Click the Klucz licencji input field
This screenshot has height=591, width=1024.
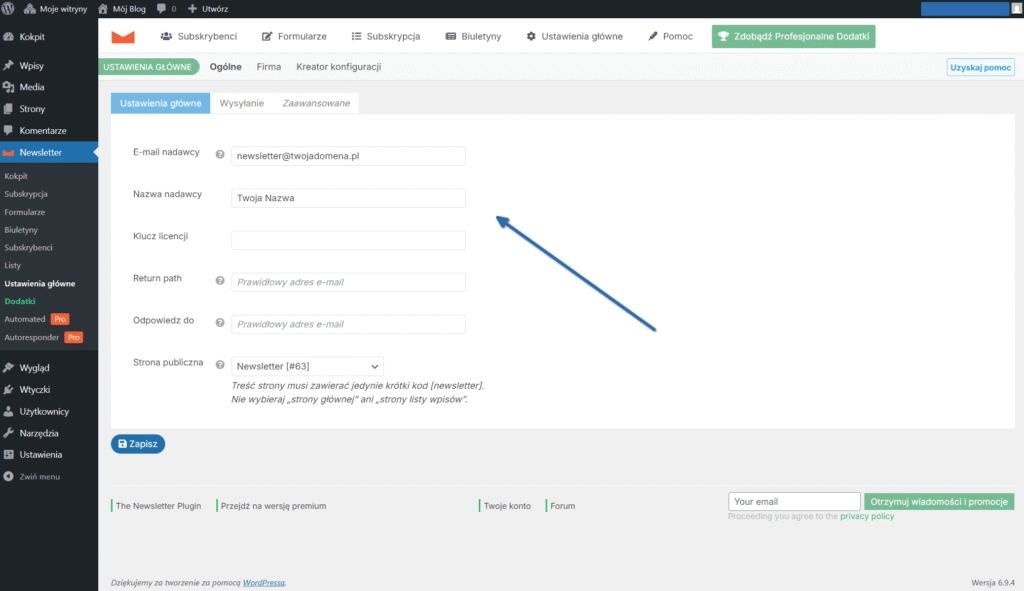pos(348,240)
